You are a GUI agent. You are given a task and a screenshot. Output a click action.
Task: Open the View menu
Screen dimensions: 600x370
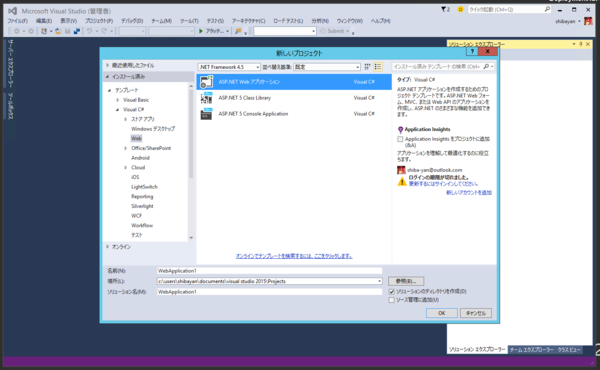68,21
